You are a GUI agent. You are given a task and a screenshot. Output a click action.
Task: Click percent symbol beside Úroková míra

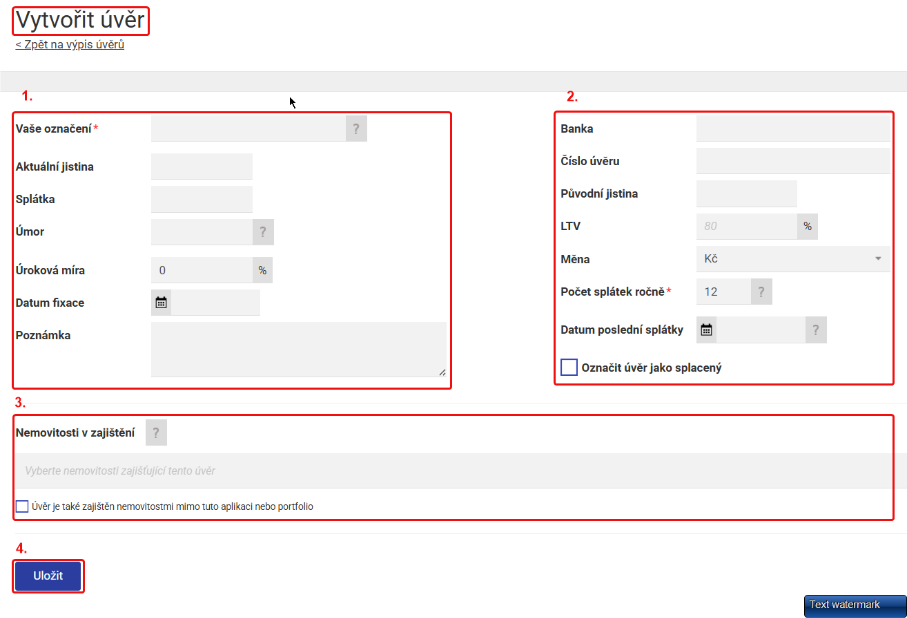click(x=262, y=270)
